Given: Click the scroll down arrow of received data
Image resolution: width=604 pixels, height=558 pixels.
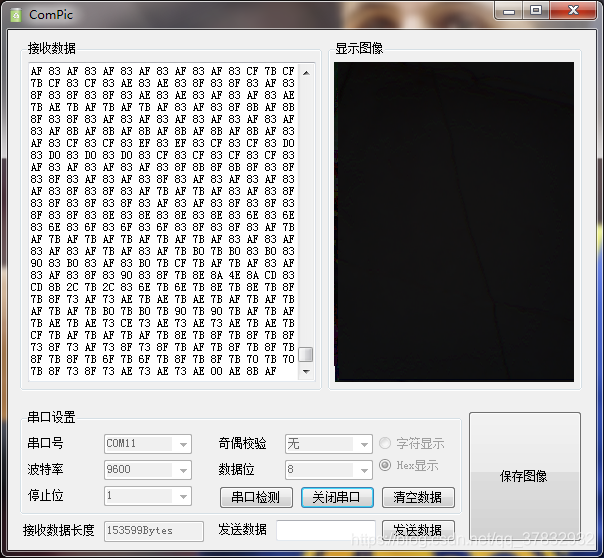Looking at the screenshot, I should pyautogui.click(x=306, y=372).
